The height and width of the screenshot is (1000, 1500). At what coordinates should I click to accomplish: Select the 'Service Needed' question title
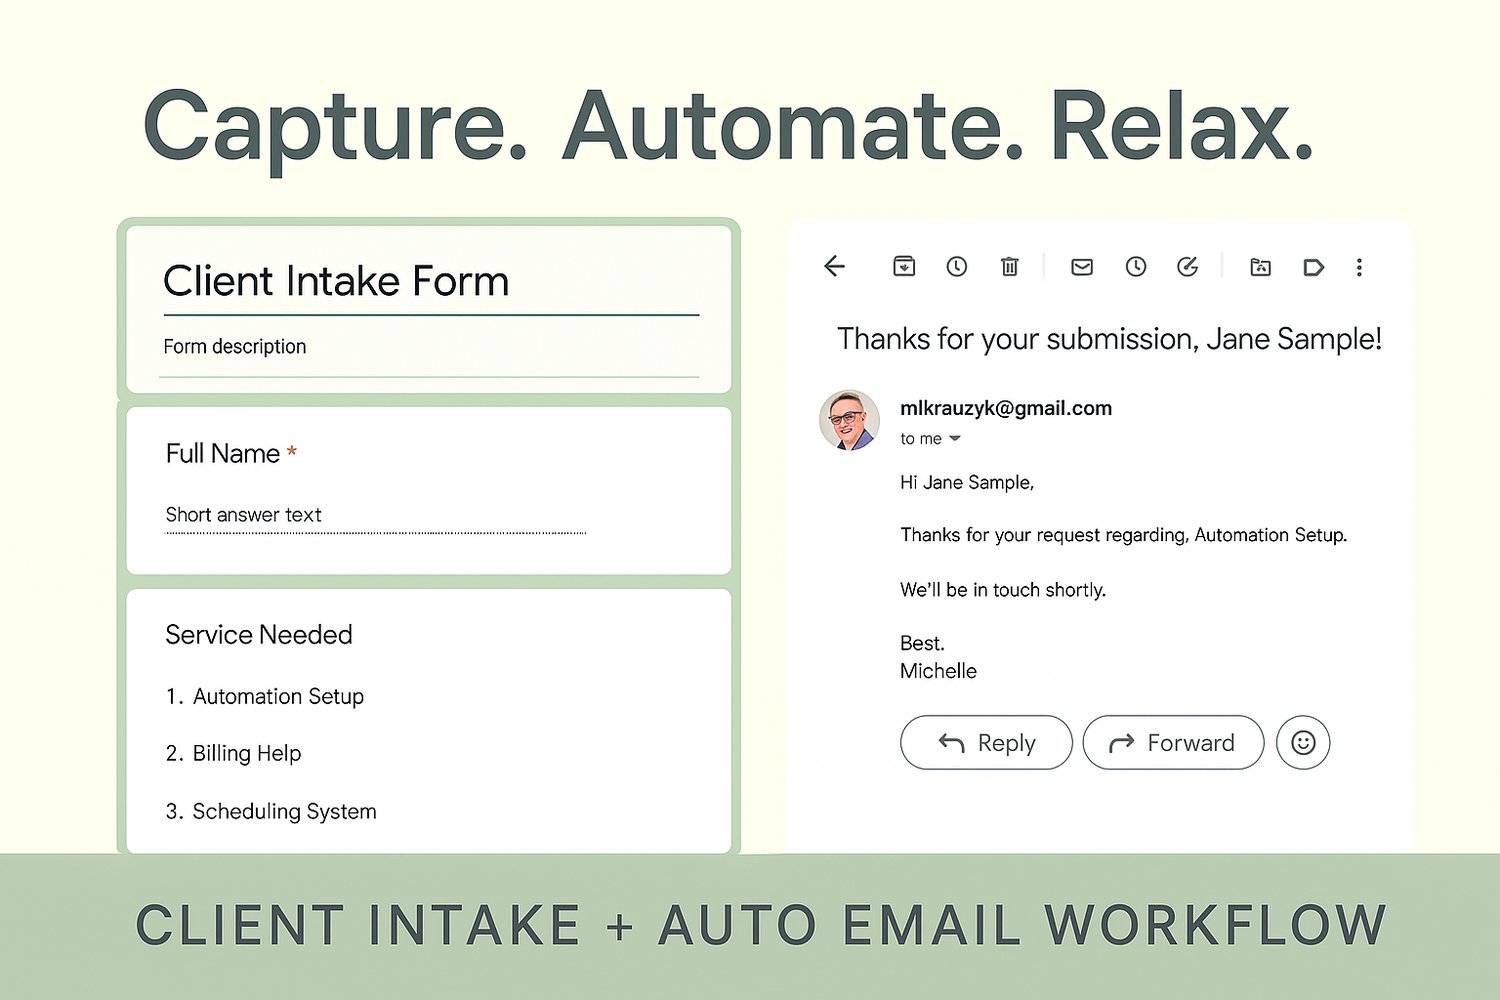pos(259,635)
